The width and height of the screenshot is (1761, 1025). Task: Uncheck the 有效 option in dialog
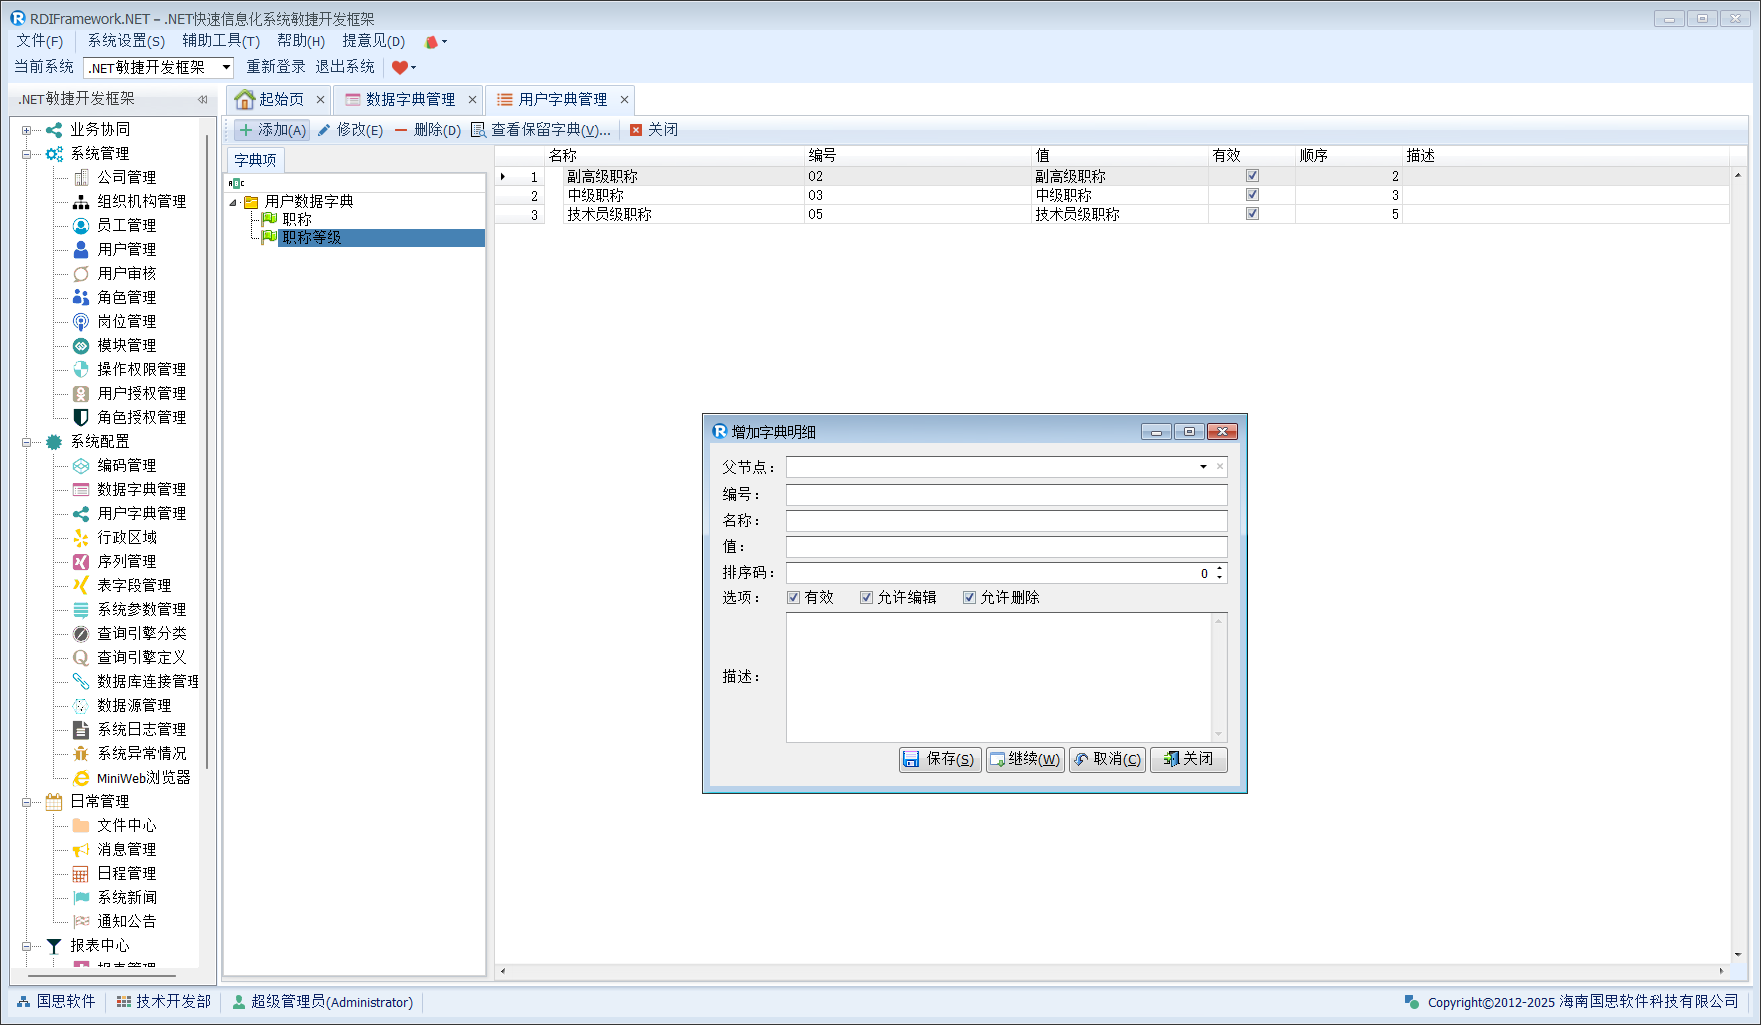click(793, 597)
